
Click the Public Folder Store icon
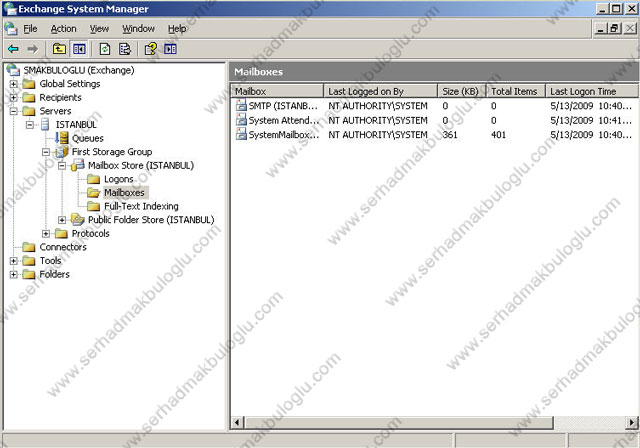pyautogui.click(x=78, y=220)
